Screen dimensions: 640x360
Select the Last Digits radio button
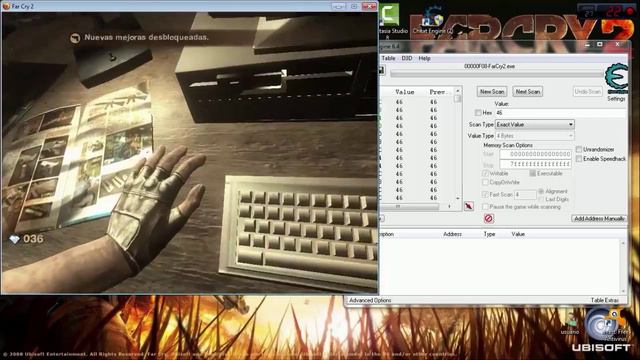[x=541, y=199]
